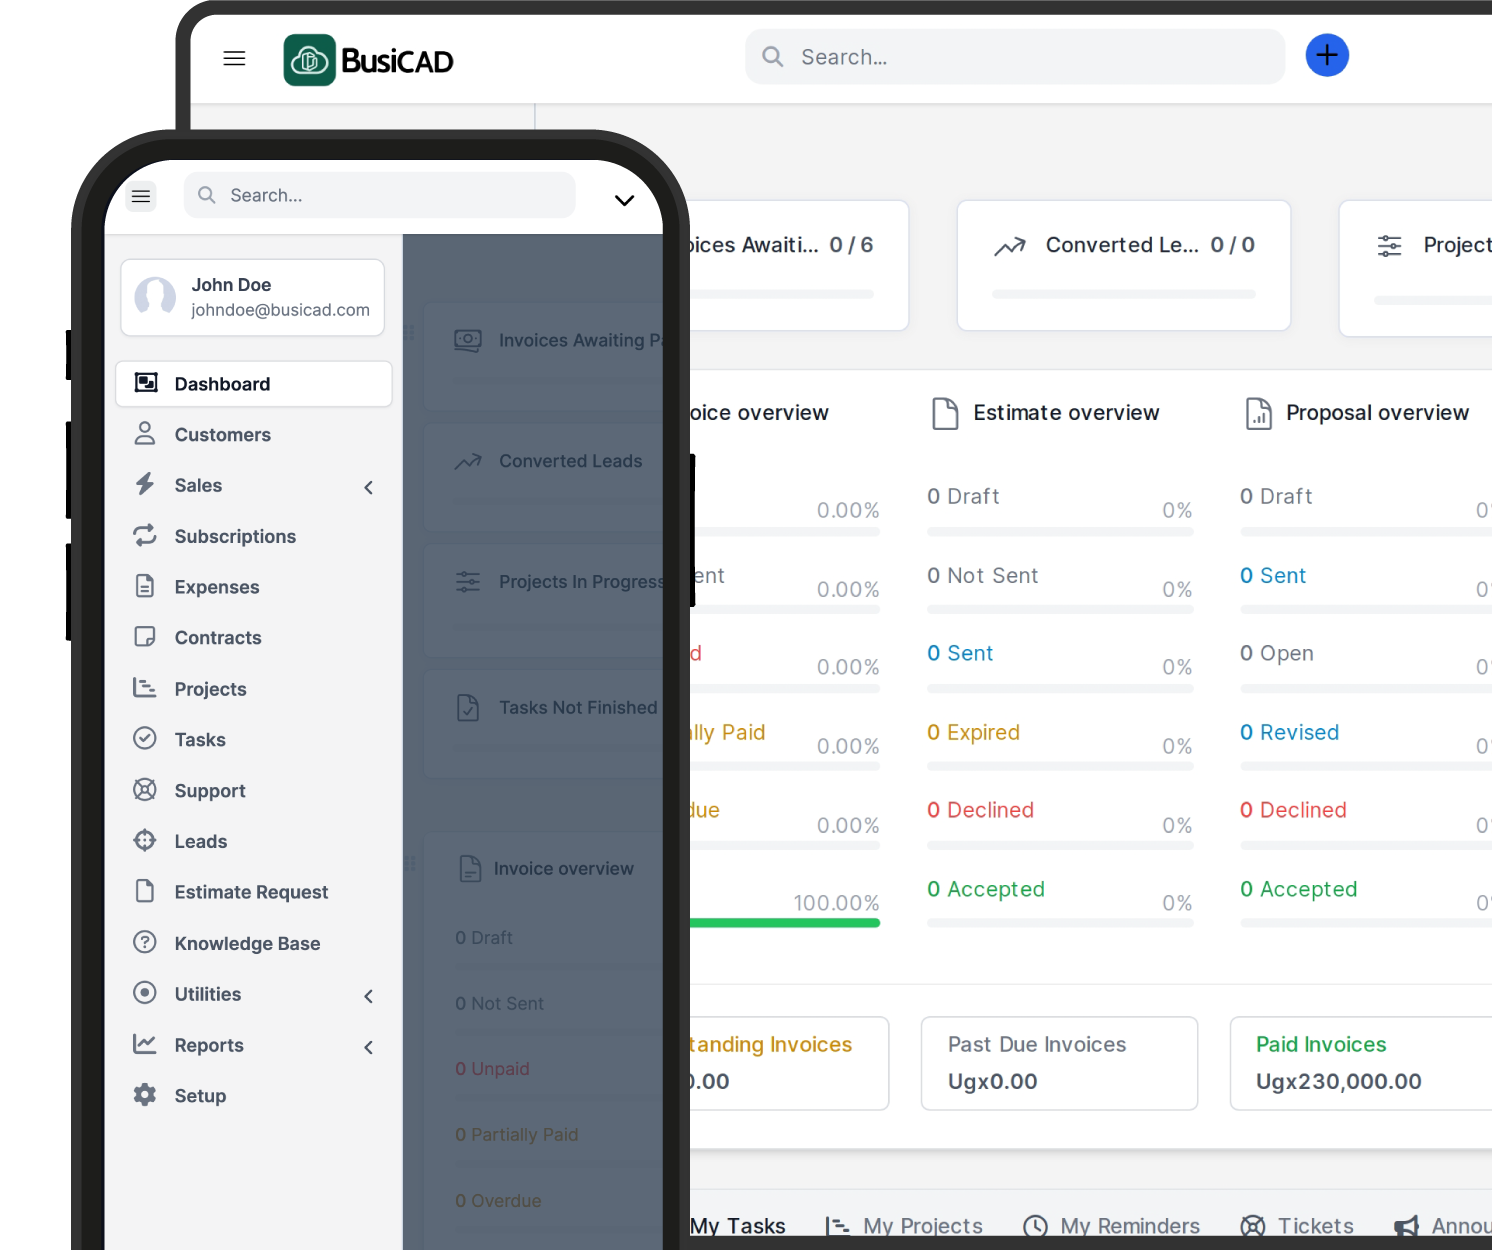
Task: Switch to the My Projects tab
Action: pyautogui.click(x=905, y=1226)
